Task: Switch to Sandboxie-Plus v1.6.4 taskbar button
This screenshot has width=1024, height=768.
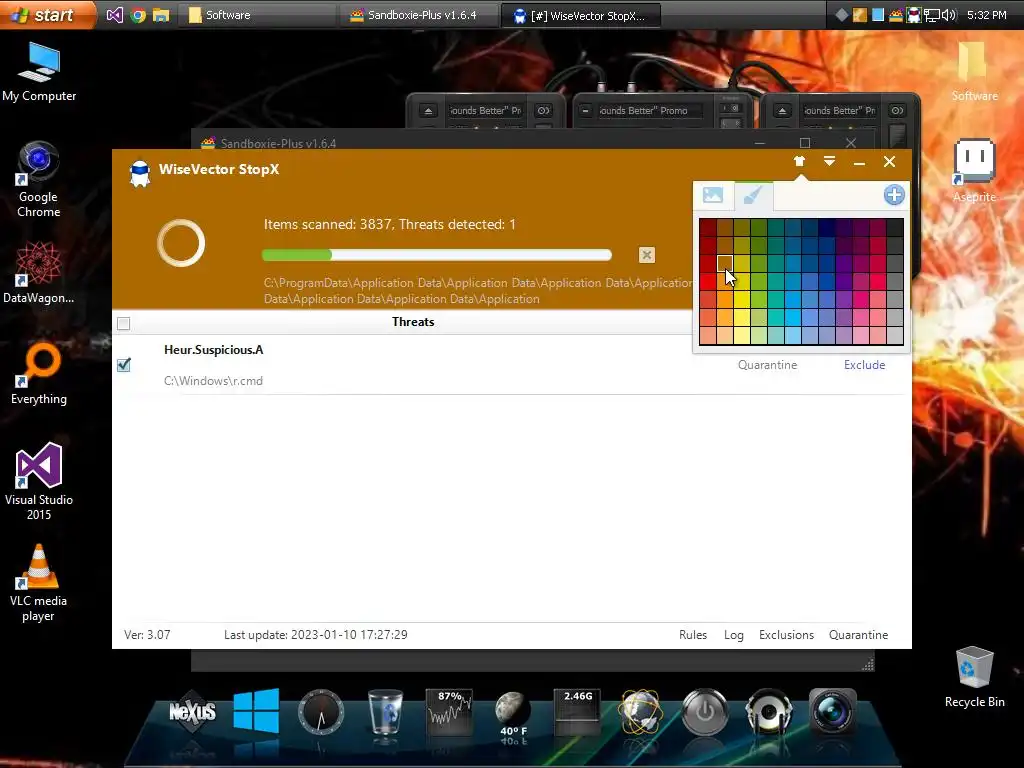Action: click(421, 15)
